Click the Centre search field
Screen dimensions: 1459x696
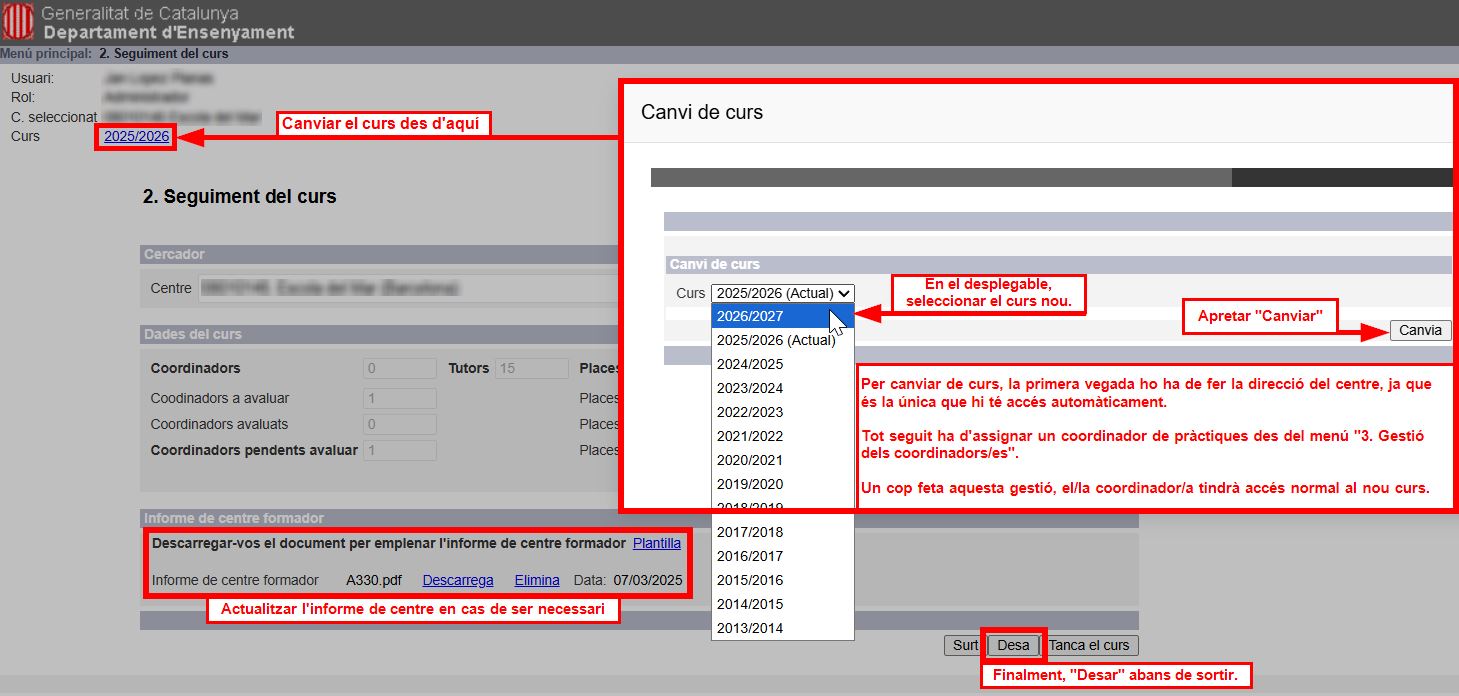click(x=410, y=288)
